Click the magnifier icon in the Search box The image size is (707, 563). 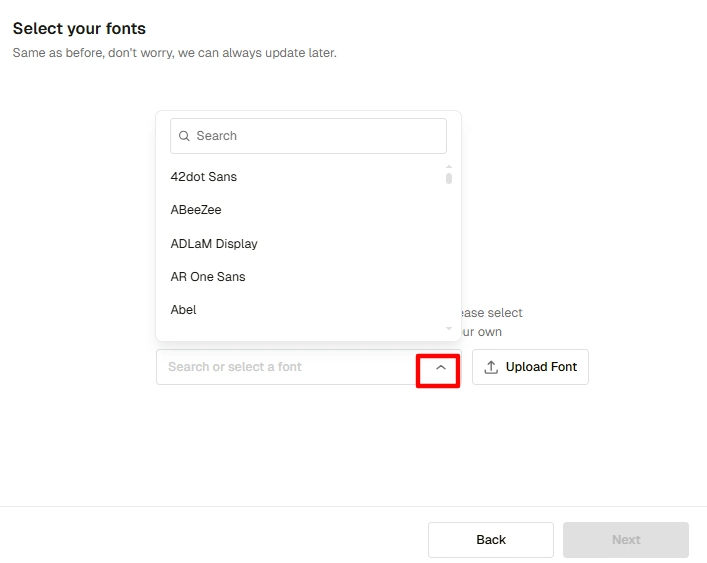[x=184, y=136]
